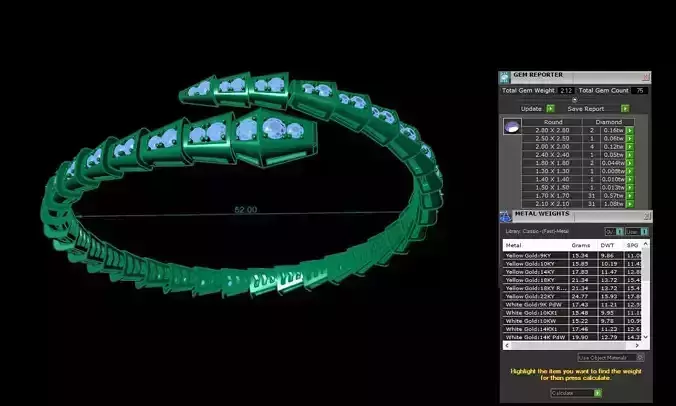The image size is (676, 406).
Task: Click the Use Object Materials button
Action: (611, 357)
